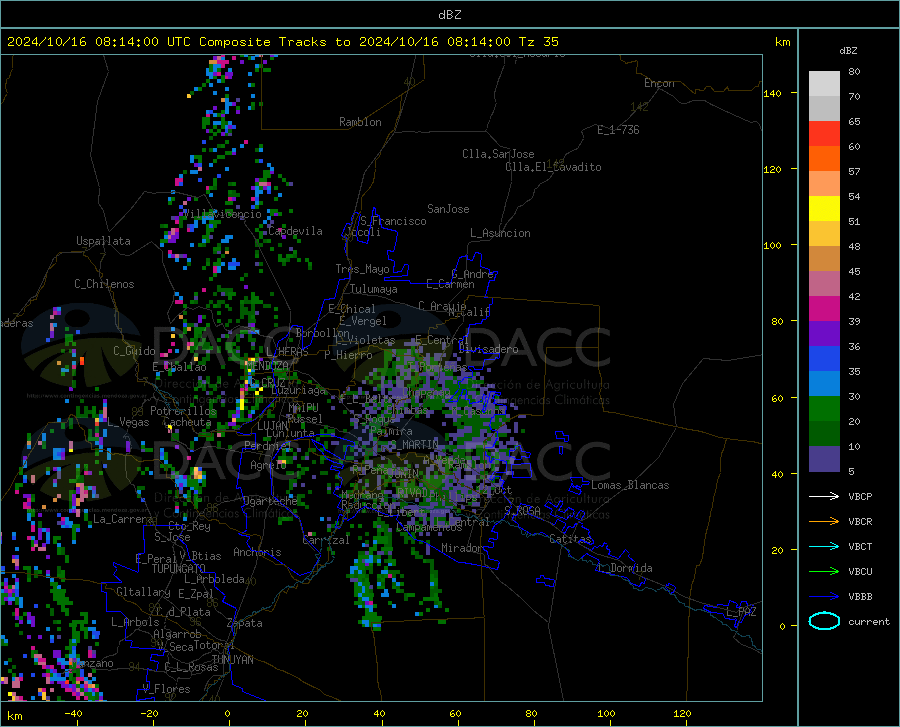The width and height of the screenshot is (900, 727).
Task: Click the 'Clla.SanJose' map label
Action: 498,154
